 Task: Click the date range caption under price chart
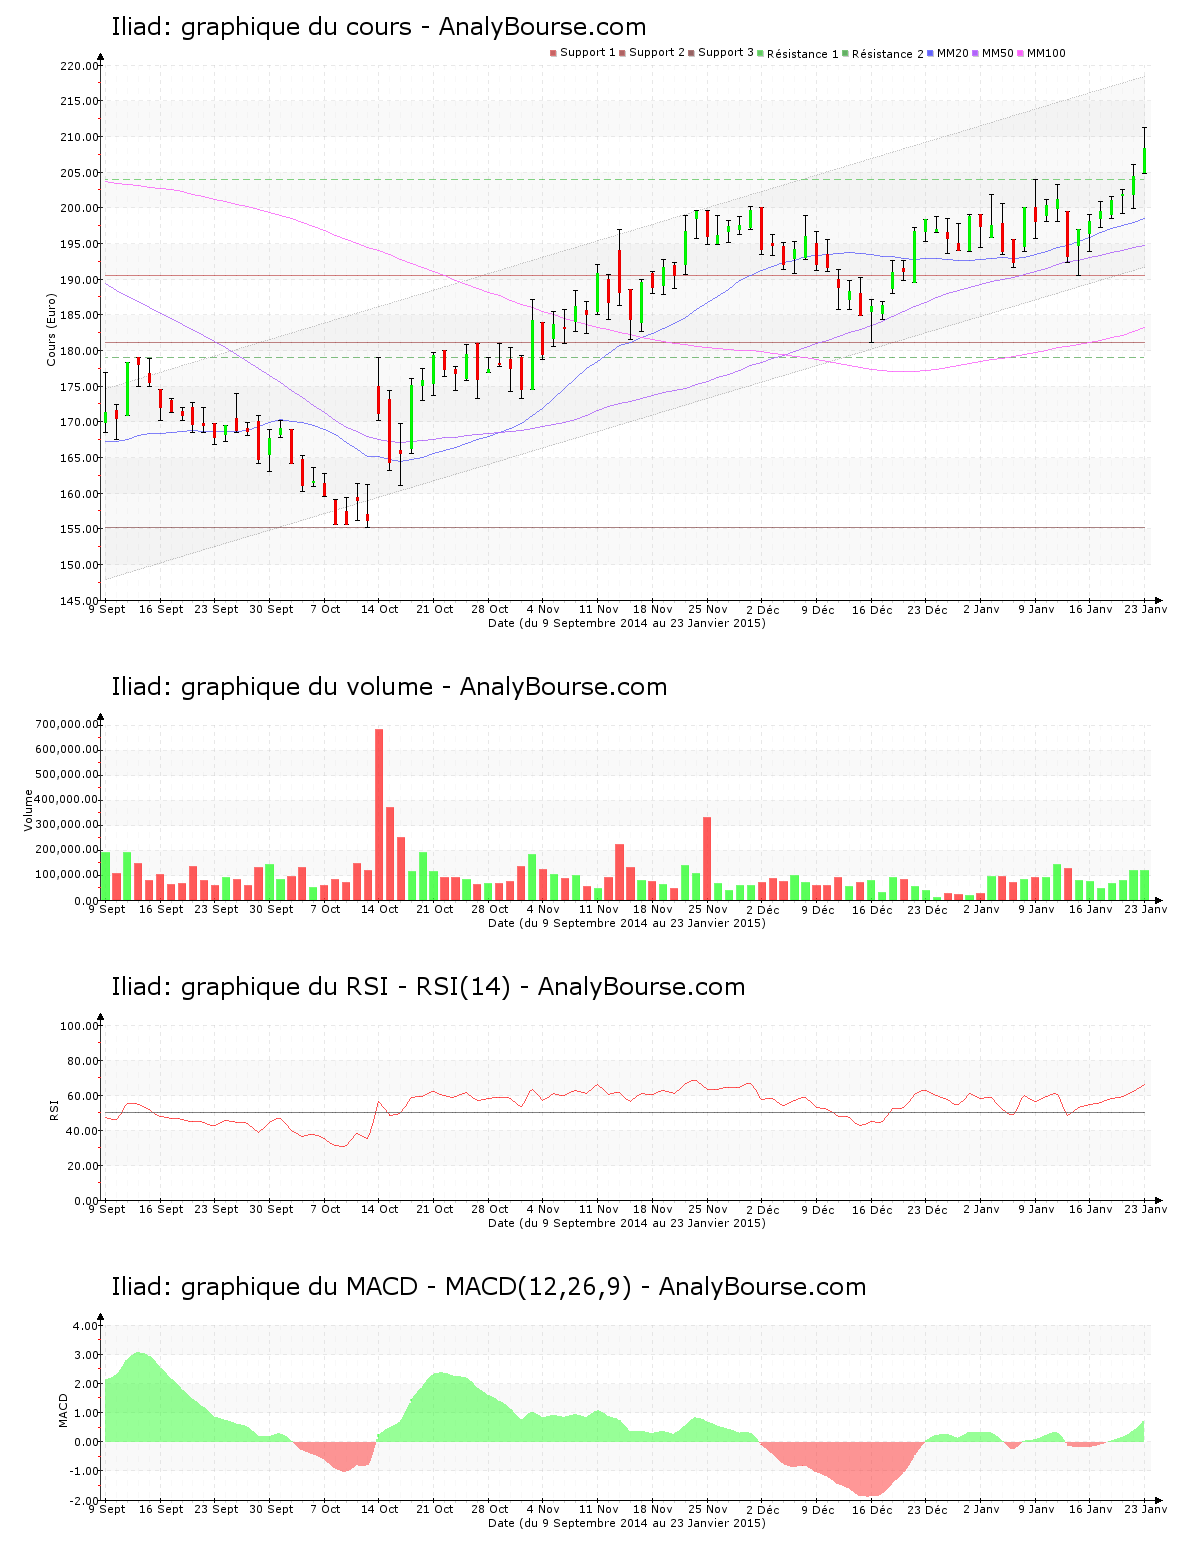tap(627, 623)
